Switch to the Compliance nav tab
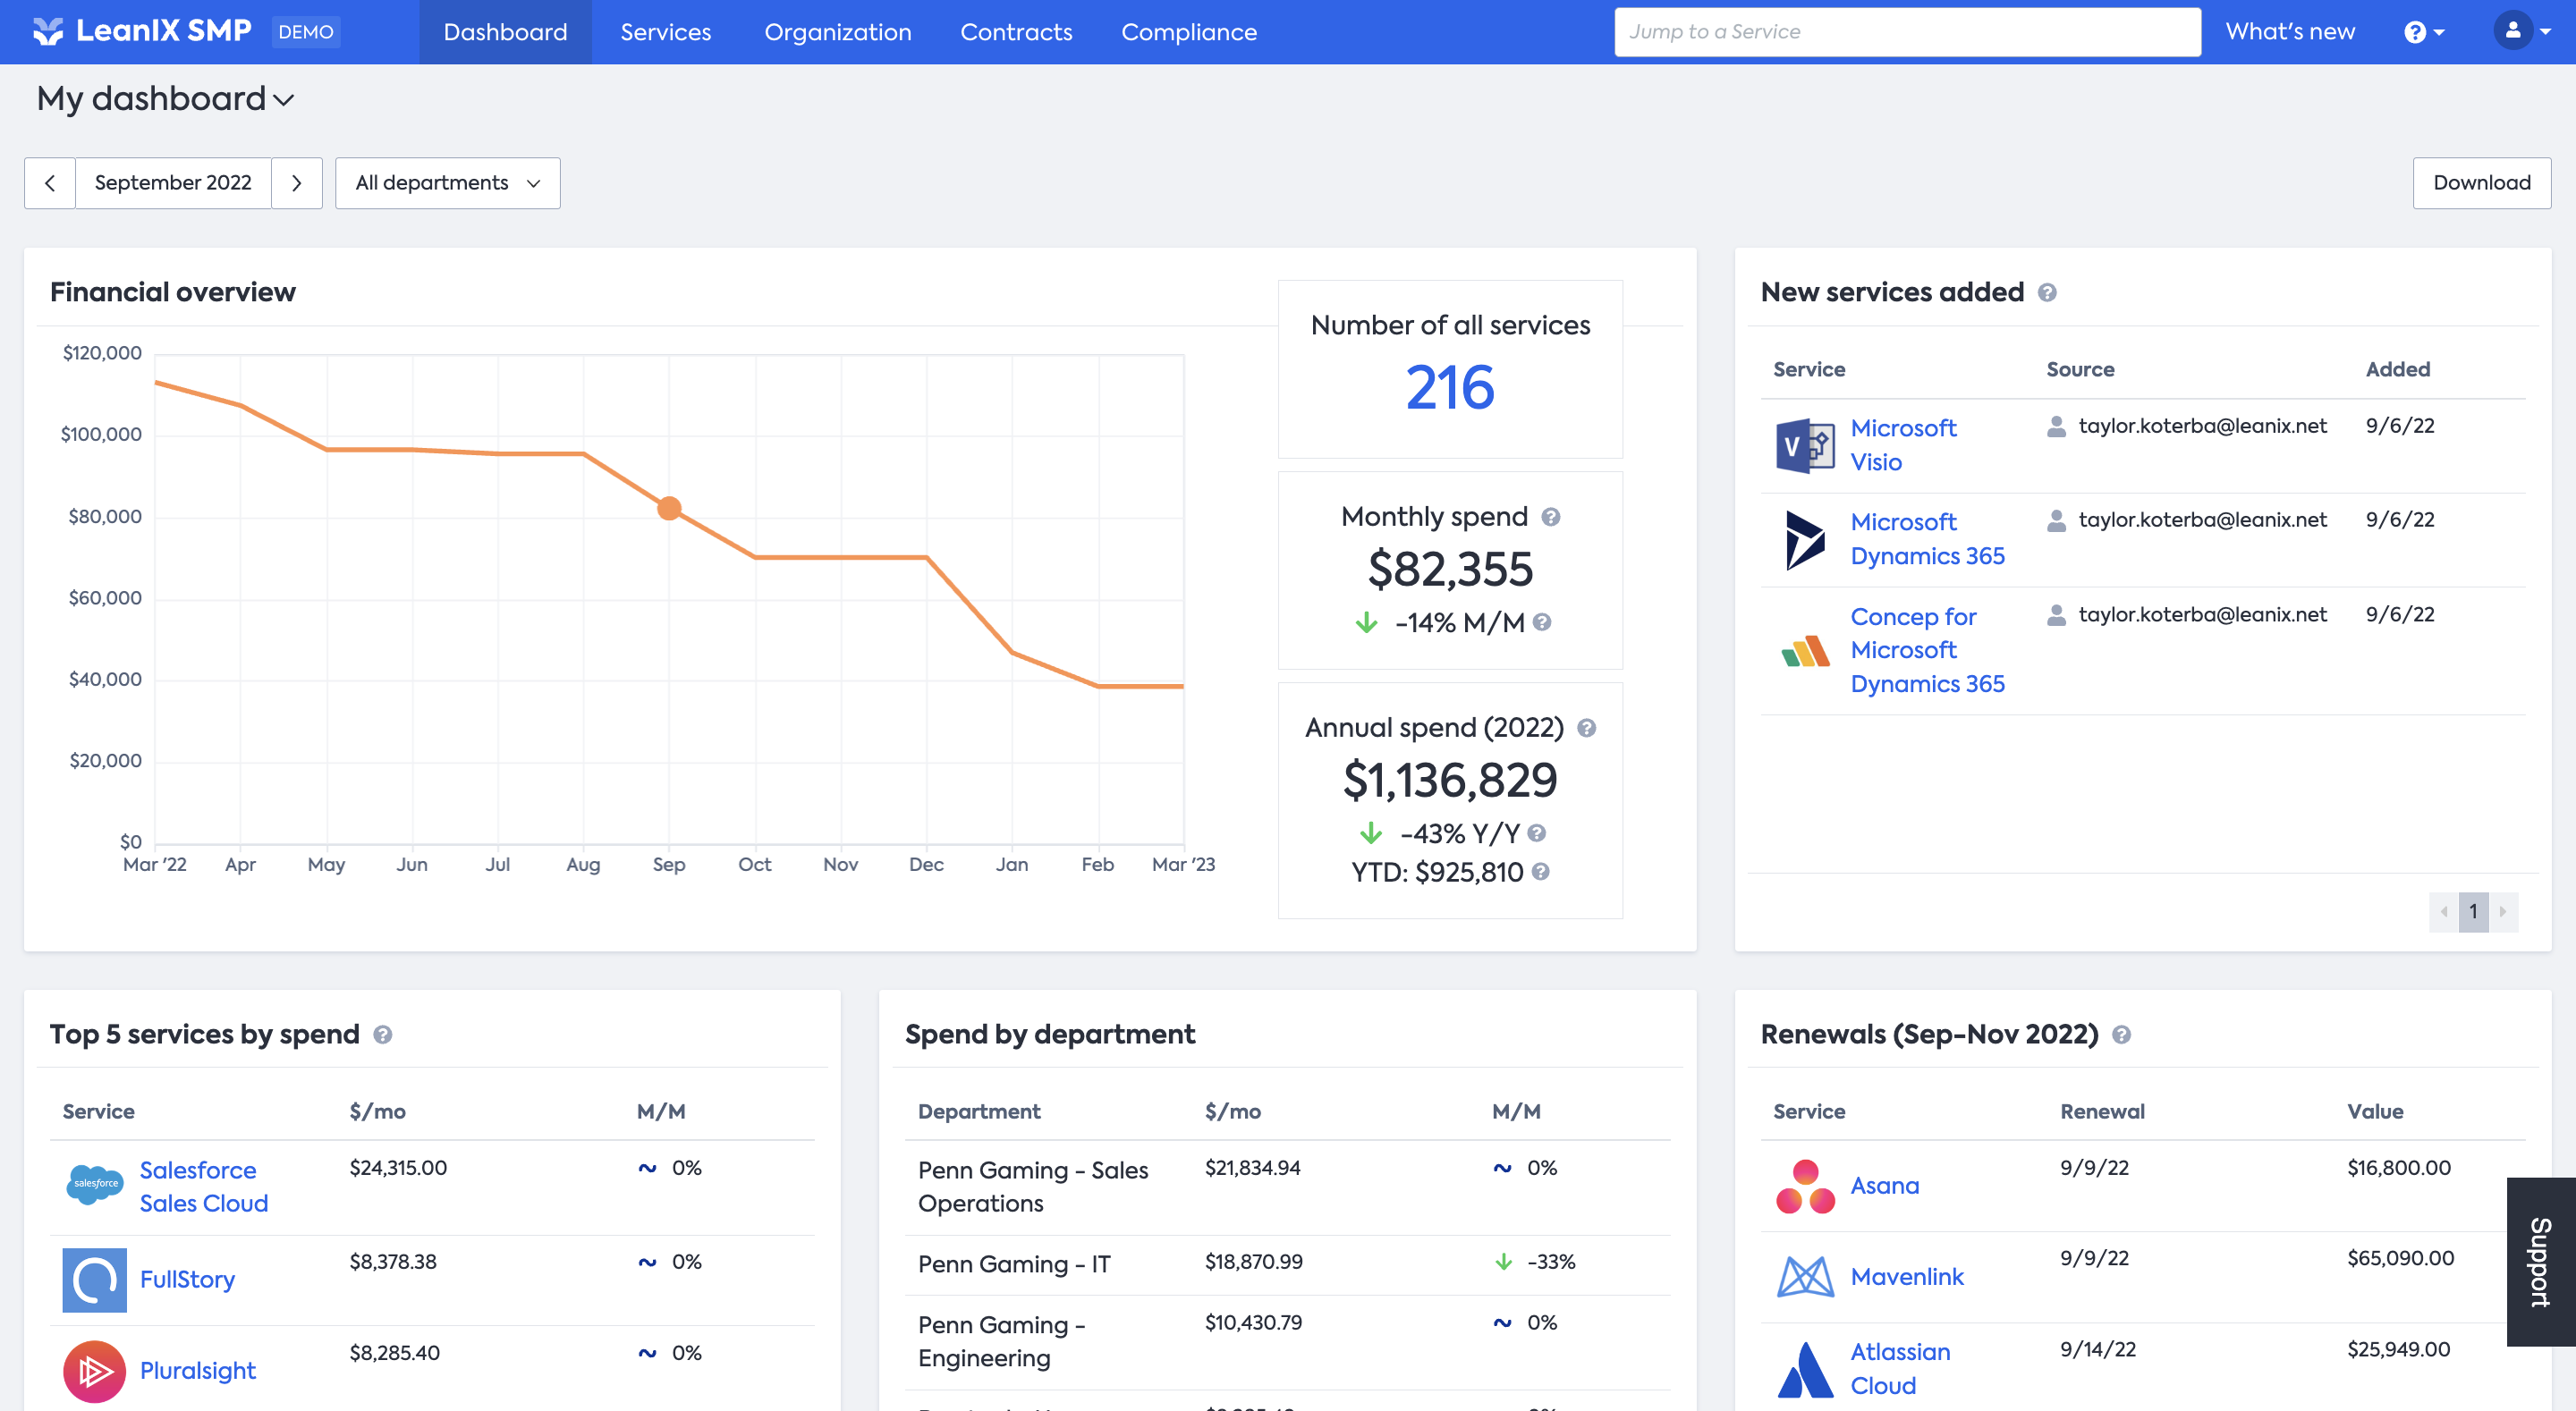This screenshot has height=1411, width=2576. point(1188,32)
